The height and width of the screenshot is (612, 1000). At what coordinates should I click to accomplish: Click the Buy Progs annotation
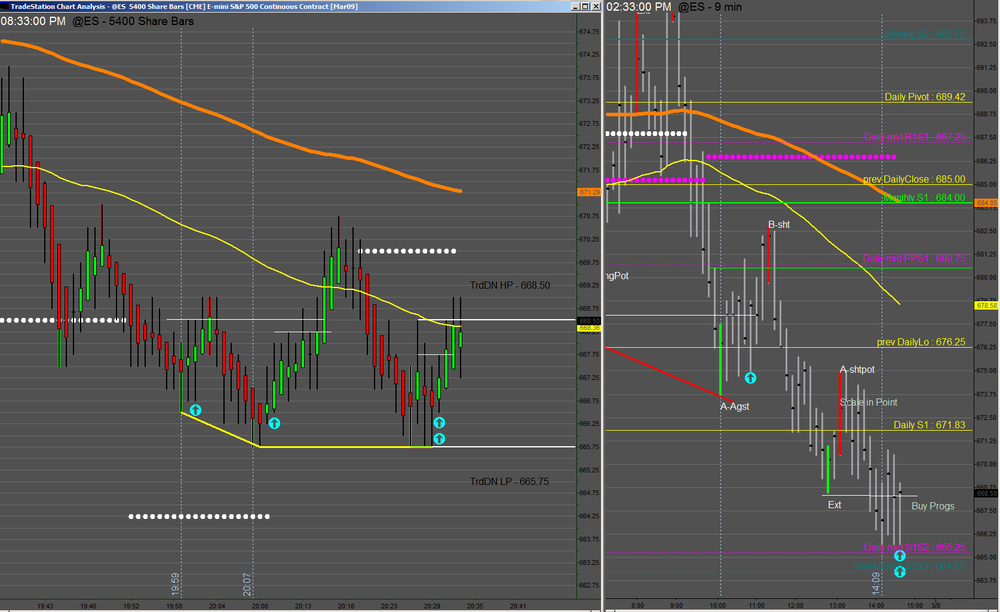click(933, 506)
